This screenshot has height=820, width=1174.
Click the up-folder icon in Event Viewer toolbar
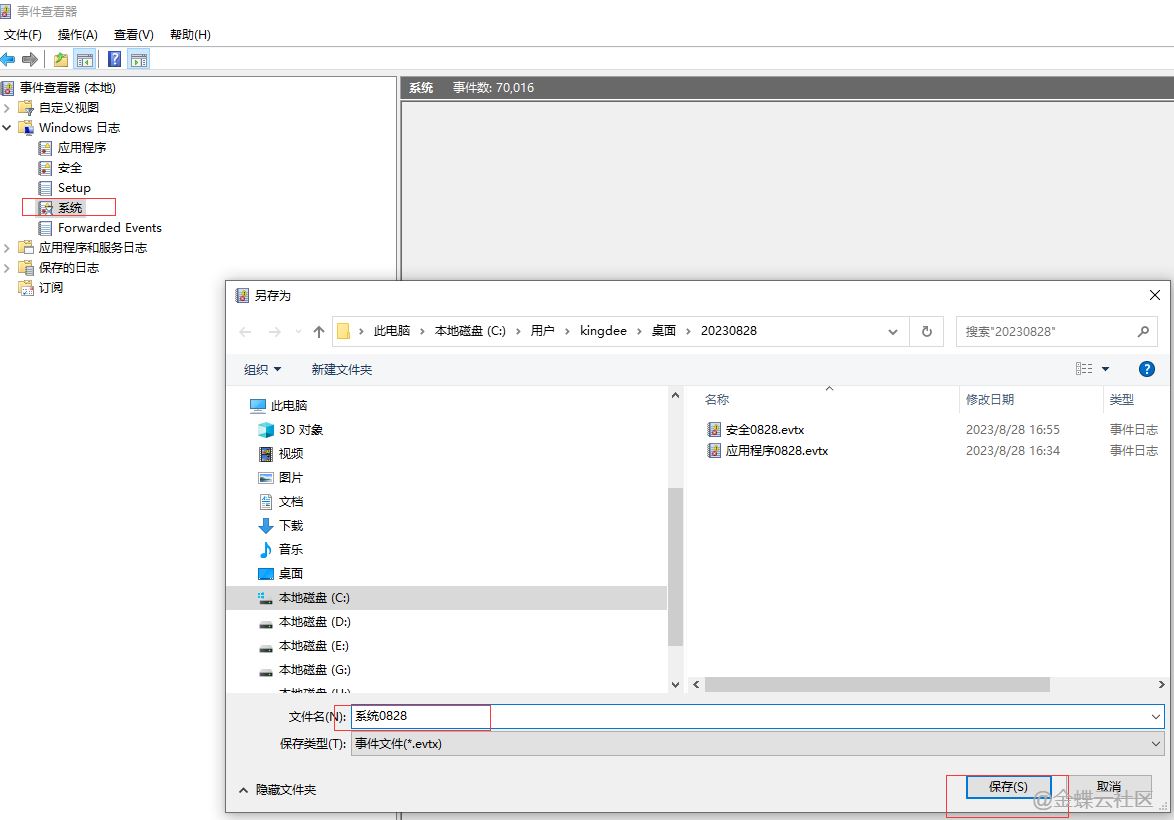[61, 59]
